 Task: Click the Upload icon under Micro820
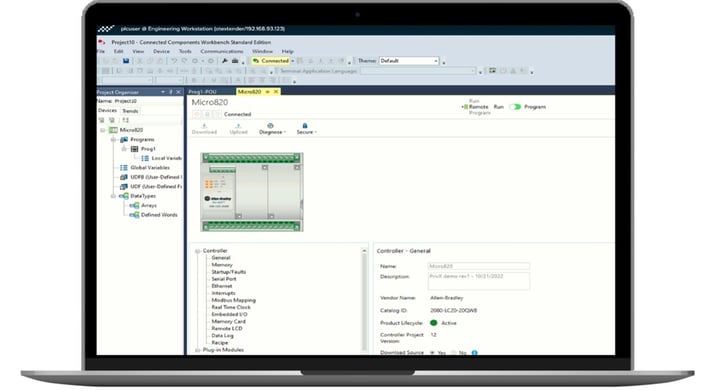coord(238,126)
